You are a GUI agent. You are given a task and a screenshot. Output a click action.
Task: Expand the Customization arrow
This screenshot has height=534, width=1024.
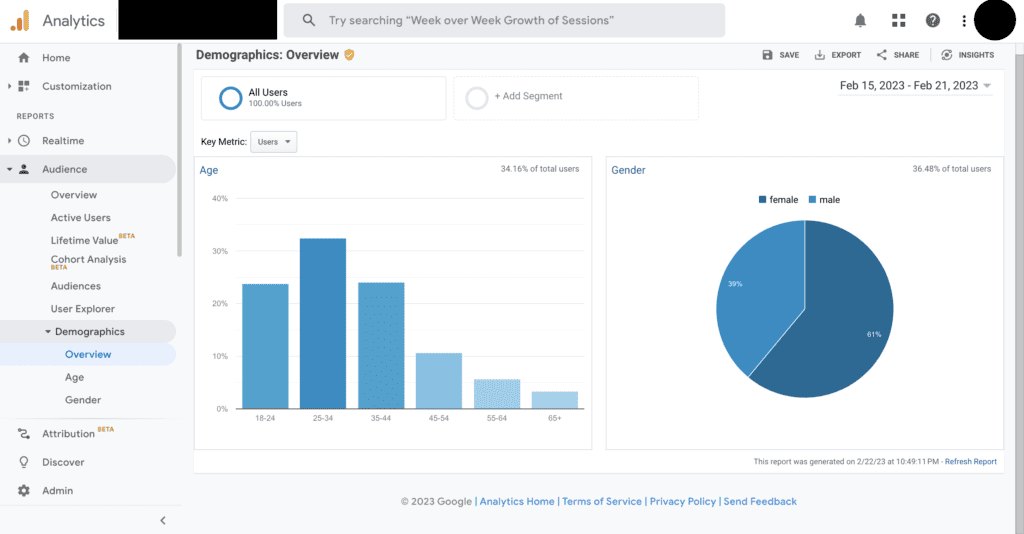[x=9, y=86]
